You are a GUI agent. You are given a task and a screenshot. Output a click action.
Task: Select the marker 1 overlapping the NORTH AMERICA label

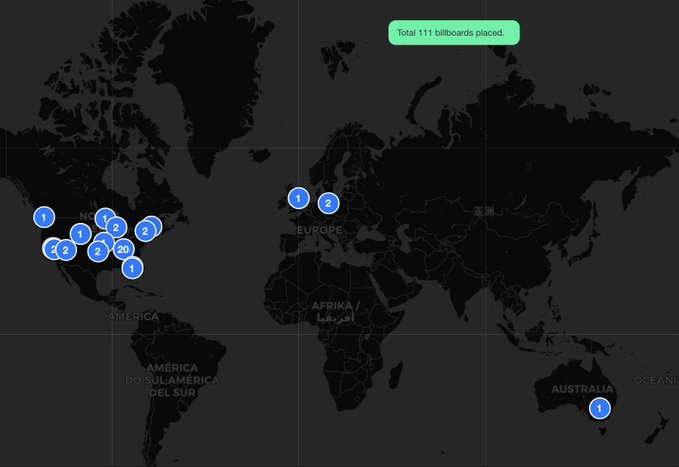pos(105,218)
